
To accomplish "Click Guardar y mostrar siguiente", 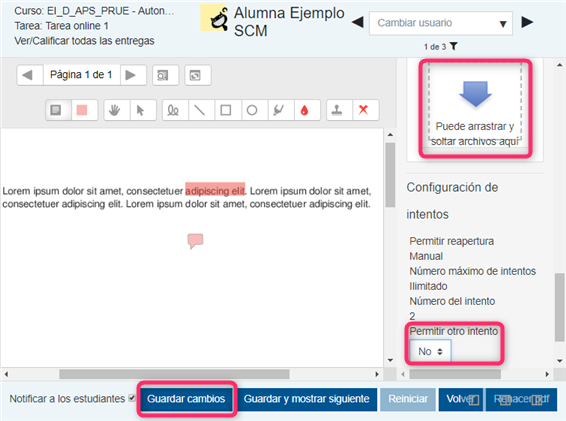I will click(306, 399).
